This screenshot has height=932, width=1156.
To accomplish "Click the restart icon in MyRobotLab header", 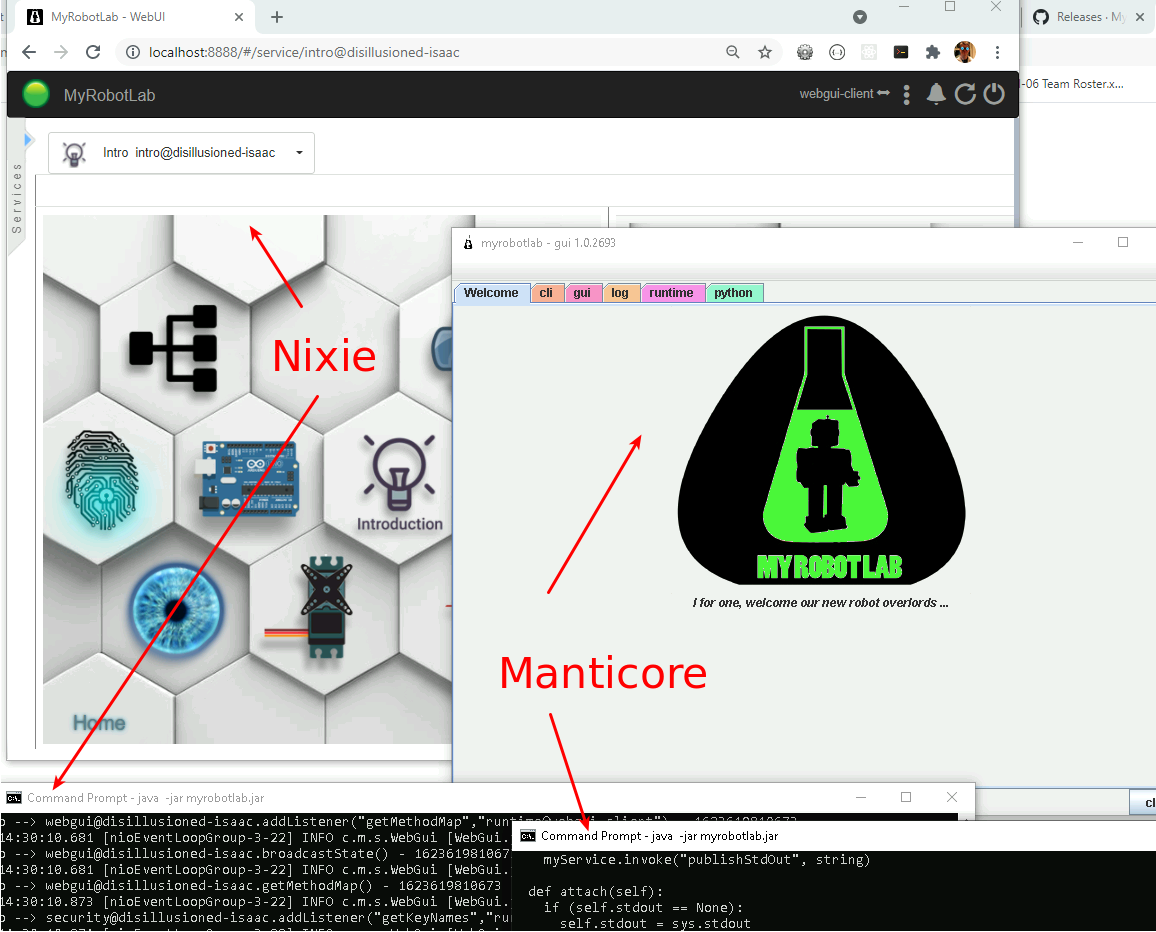I will 965,94.
